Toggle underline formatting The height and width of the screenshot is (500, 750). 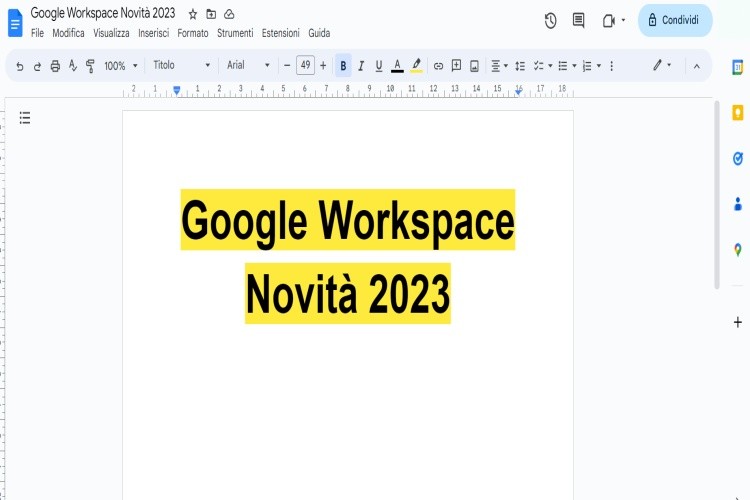(x=379, y=66)
